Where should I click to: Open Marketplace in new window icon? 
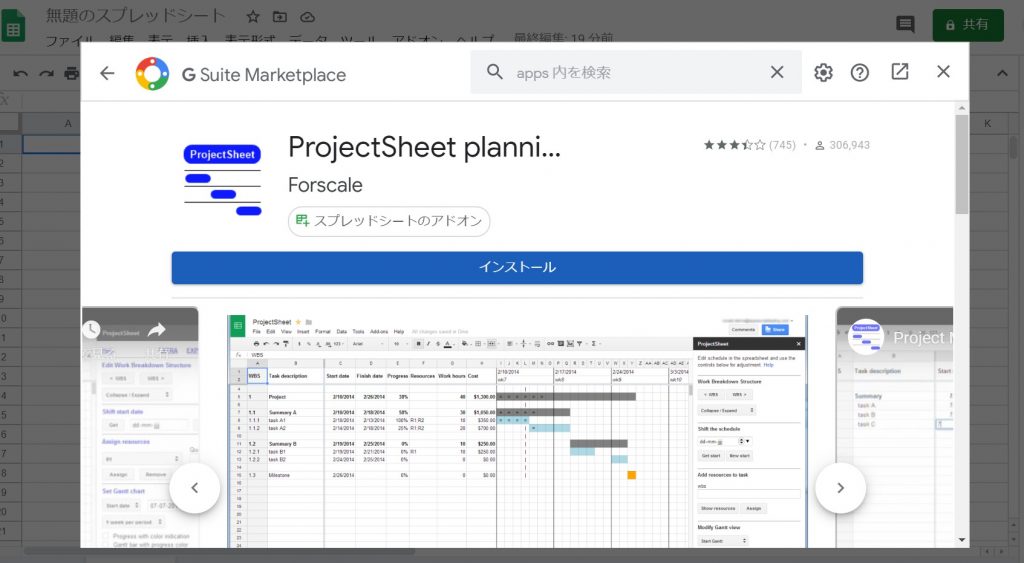pos(900,72)
